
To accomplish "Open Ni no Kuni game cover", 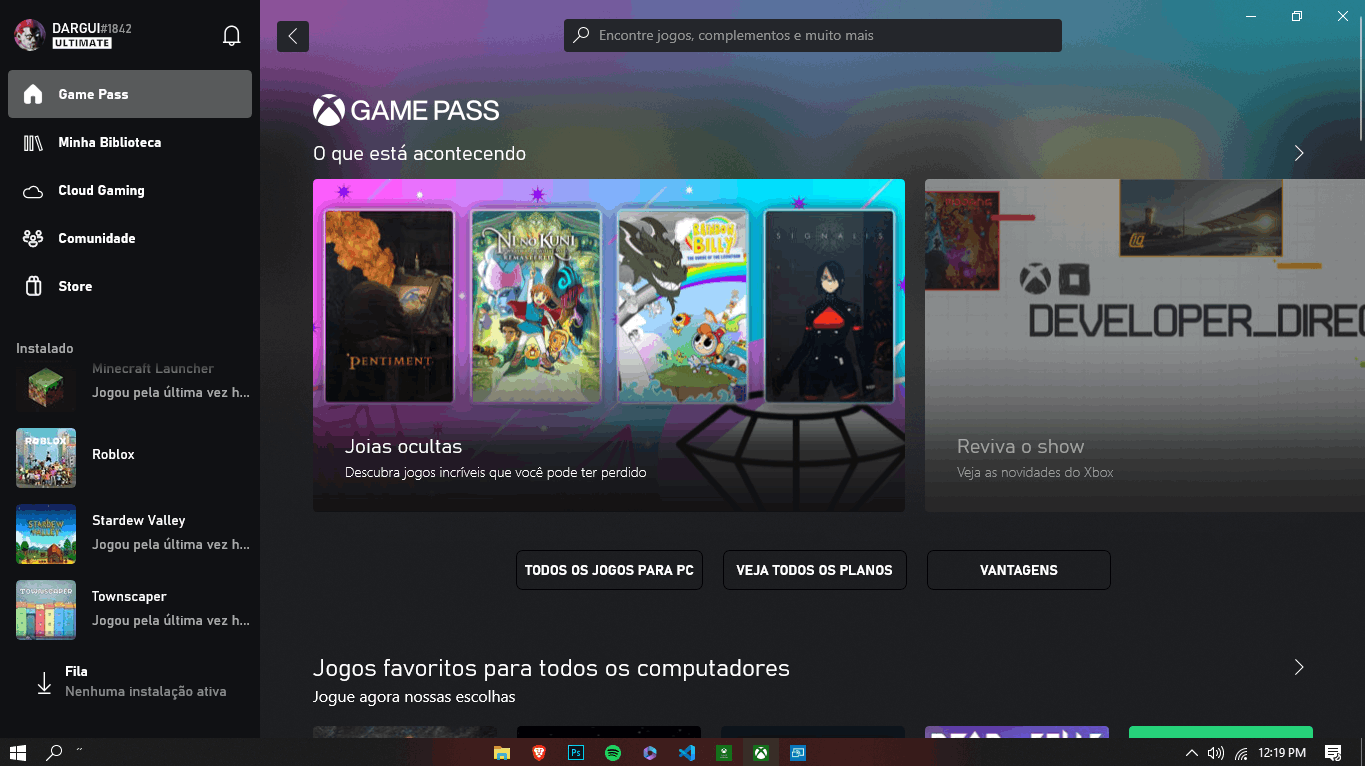I will point(536,305).
